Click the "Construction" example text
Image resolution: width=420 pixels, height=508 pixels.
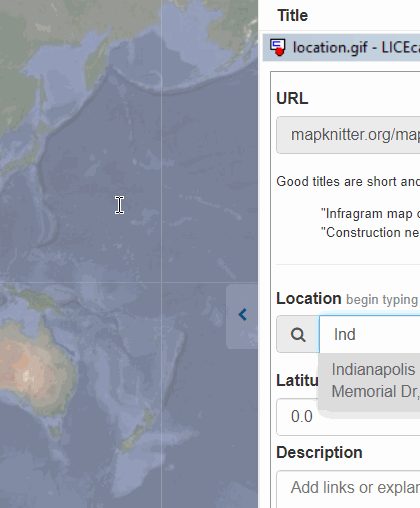pyautogui.click(x=370, y=233)
